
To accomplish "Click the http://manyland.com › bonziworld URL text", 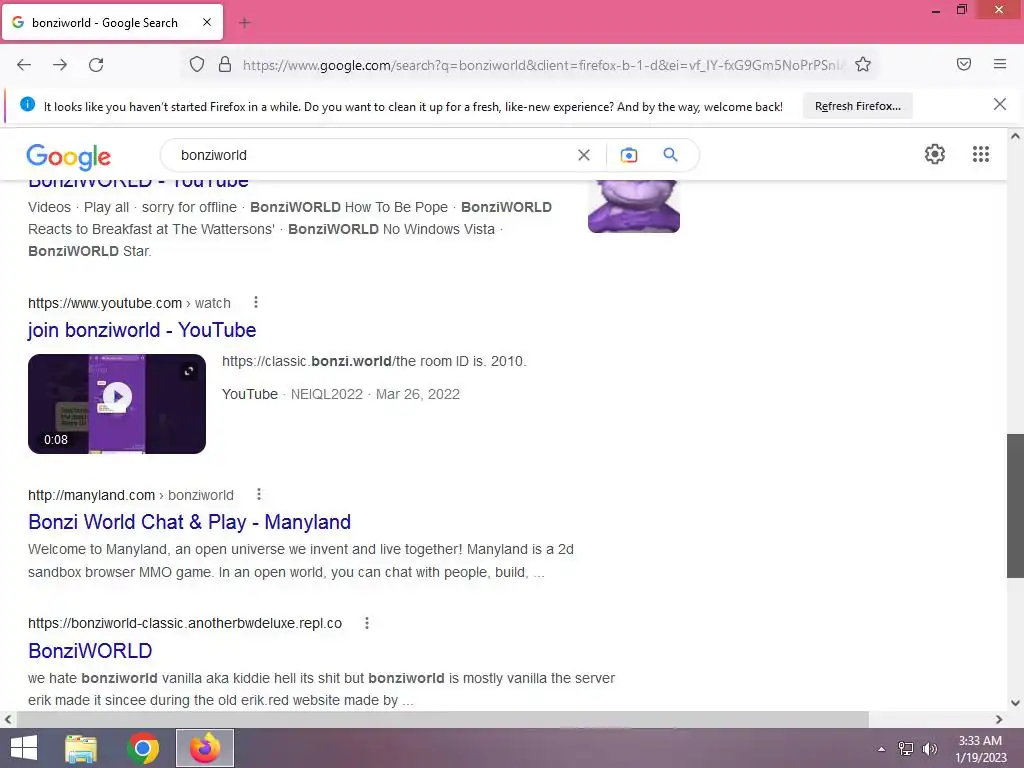I will tap(131, 495).
